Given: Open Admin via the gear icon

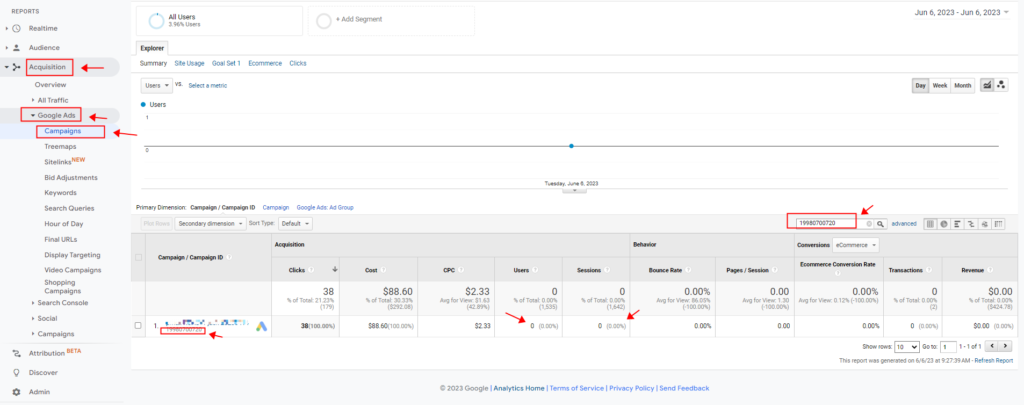Looking at the screenshot, I should (x=16, y=392).
